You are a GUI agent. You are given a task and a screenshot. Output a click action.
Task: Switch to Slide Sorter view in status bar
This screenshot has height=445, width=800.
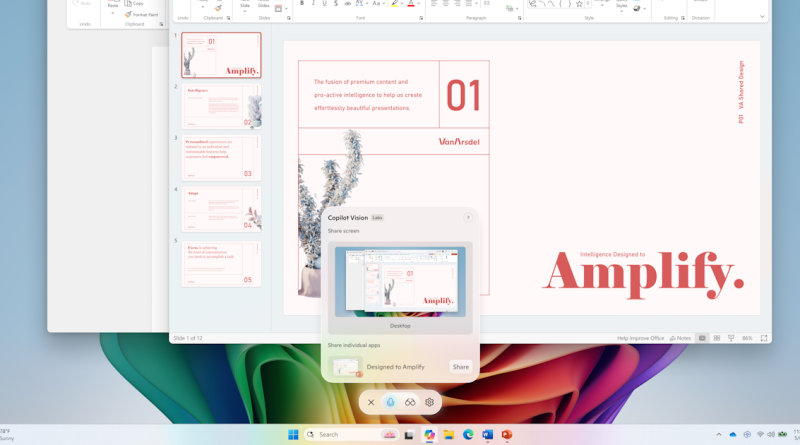(x=716, y=338)
